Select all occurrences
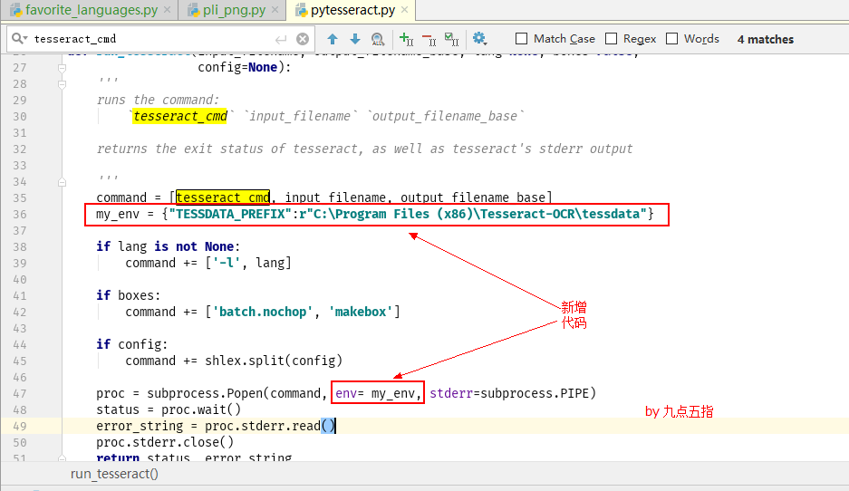 (452, 39)
